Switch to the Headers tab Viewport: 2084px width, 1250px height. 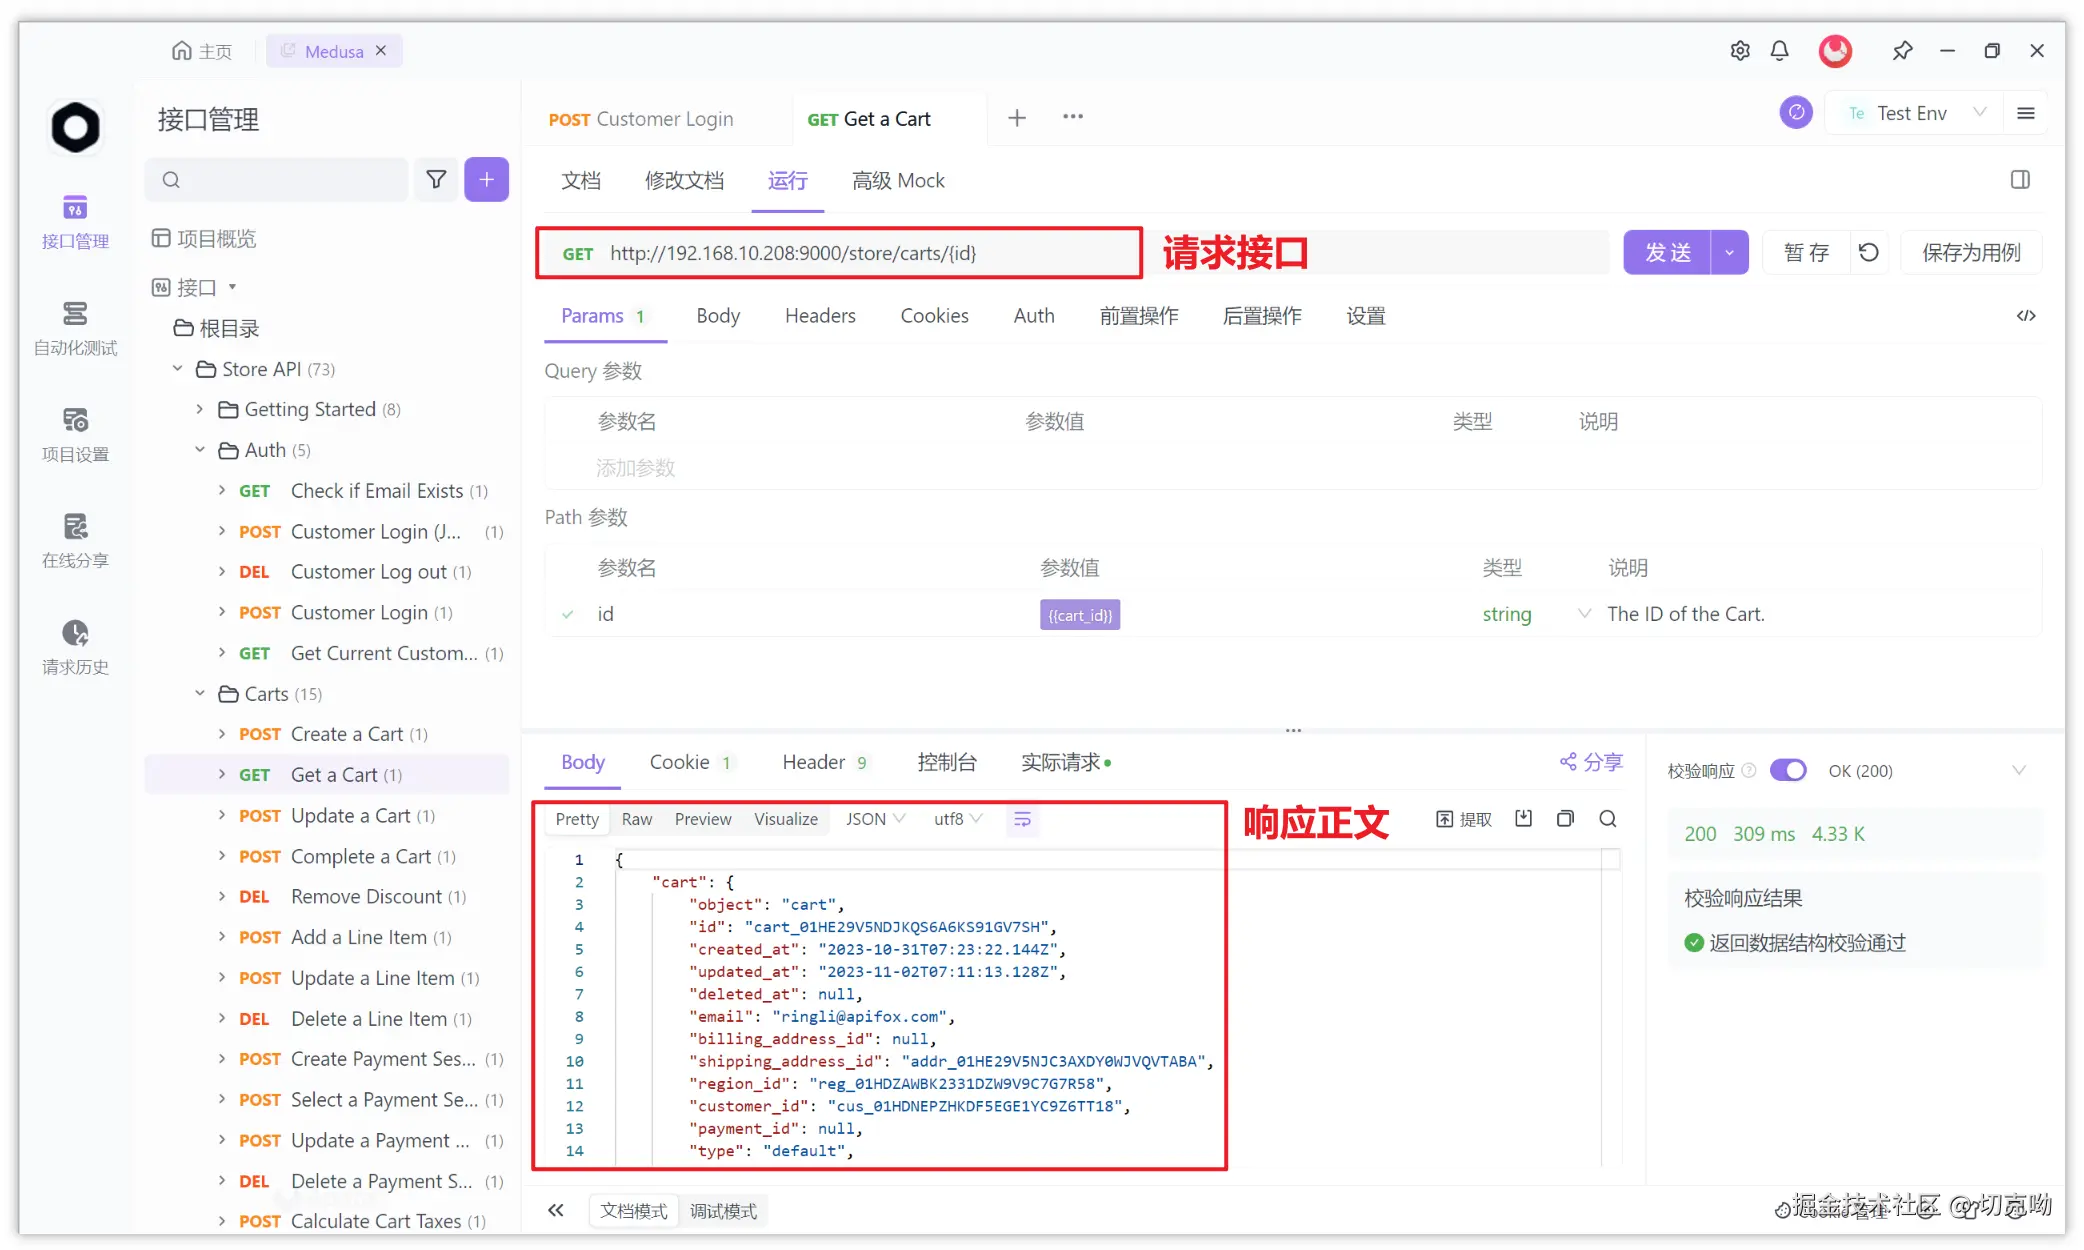click(819, 316)
